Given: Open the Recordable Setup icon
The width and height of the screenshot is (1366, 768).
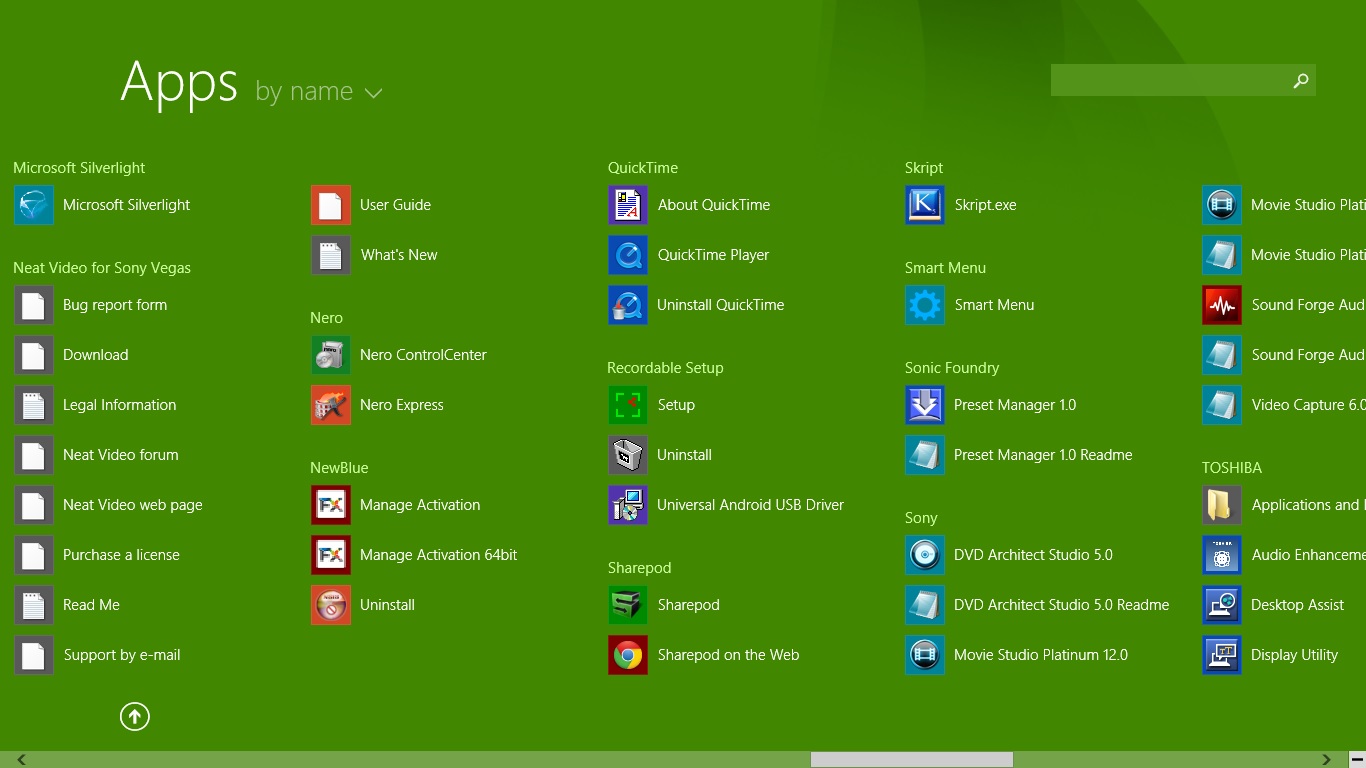Looking at the screenshot, I should pos(628,405).
